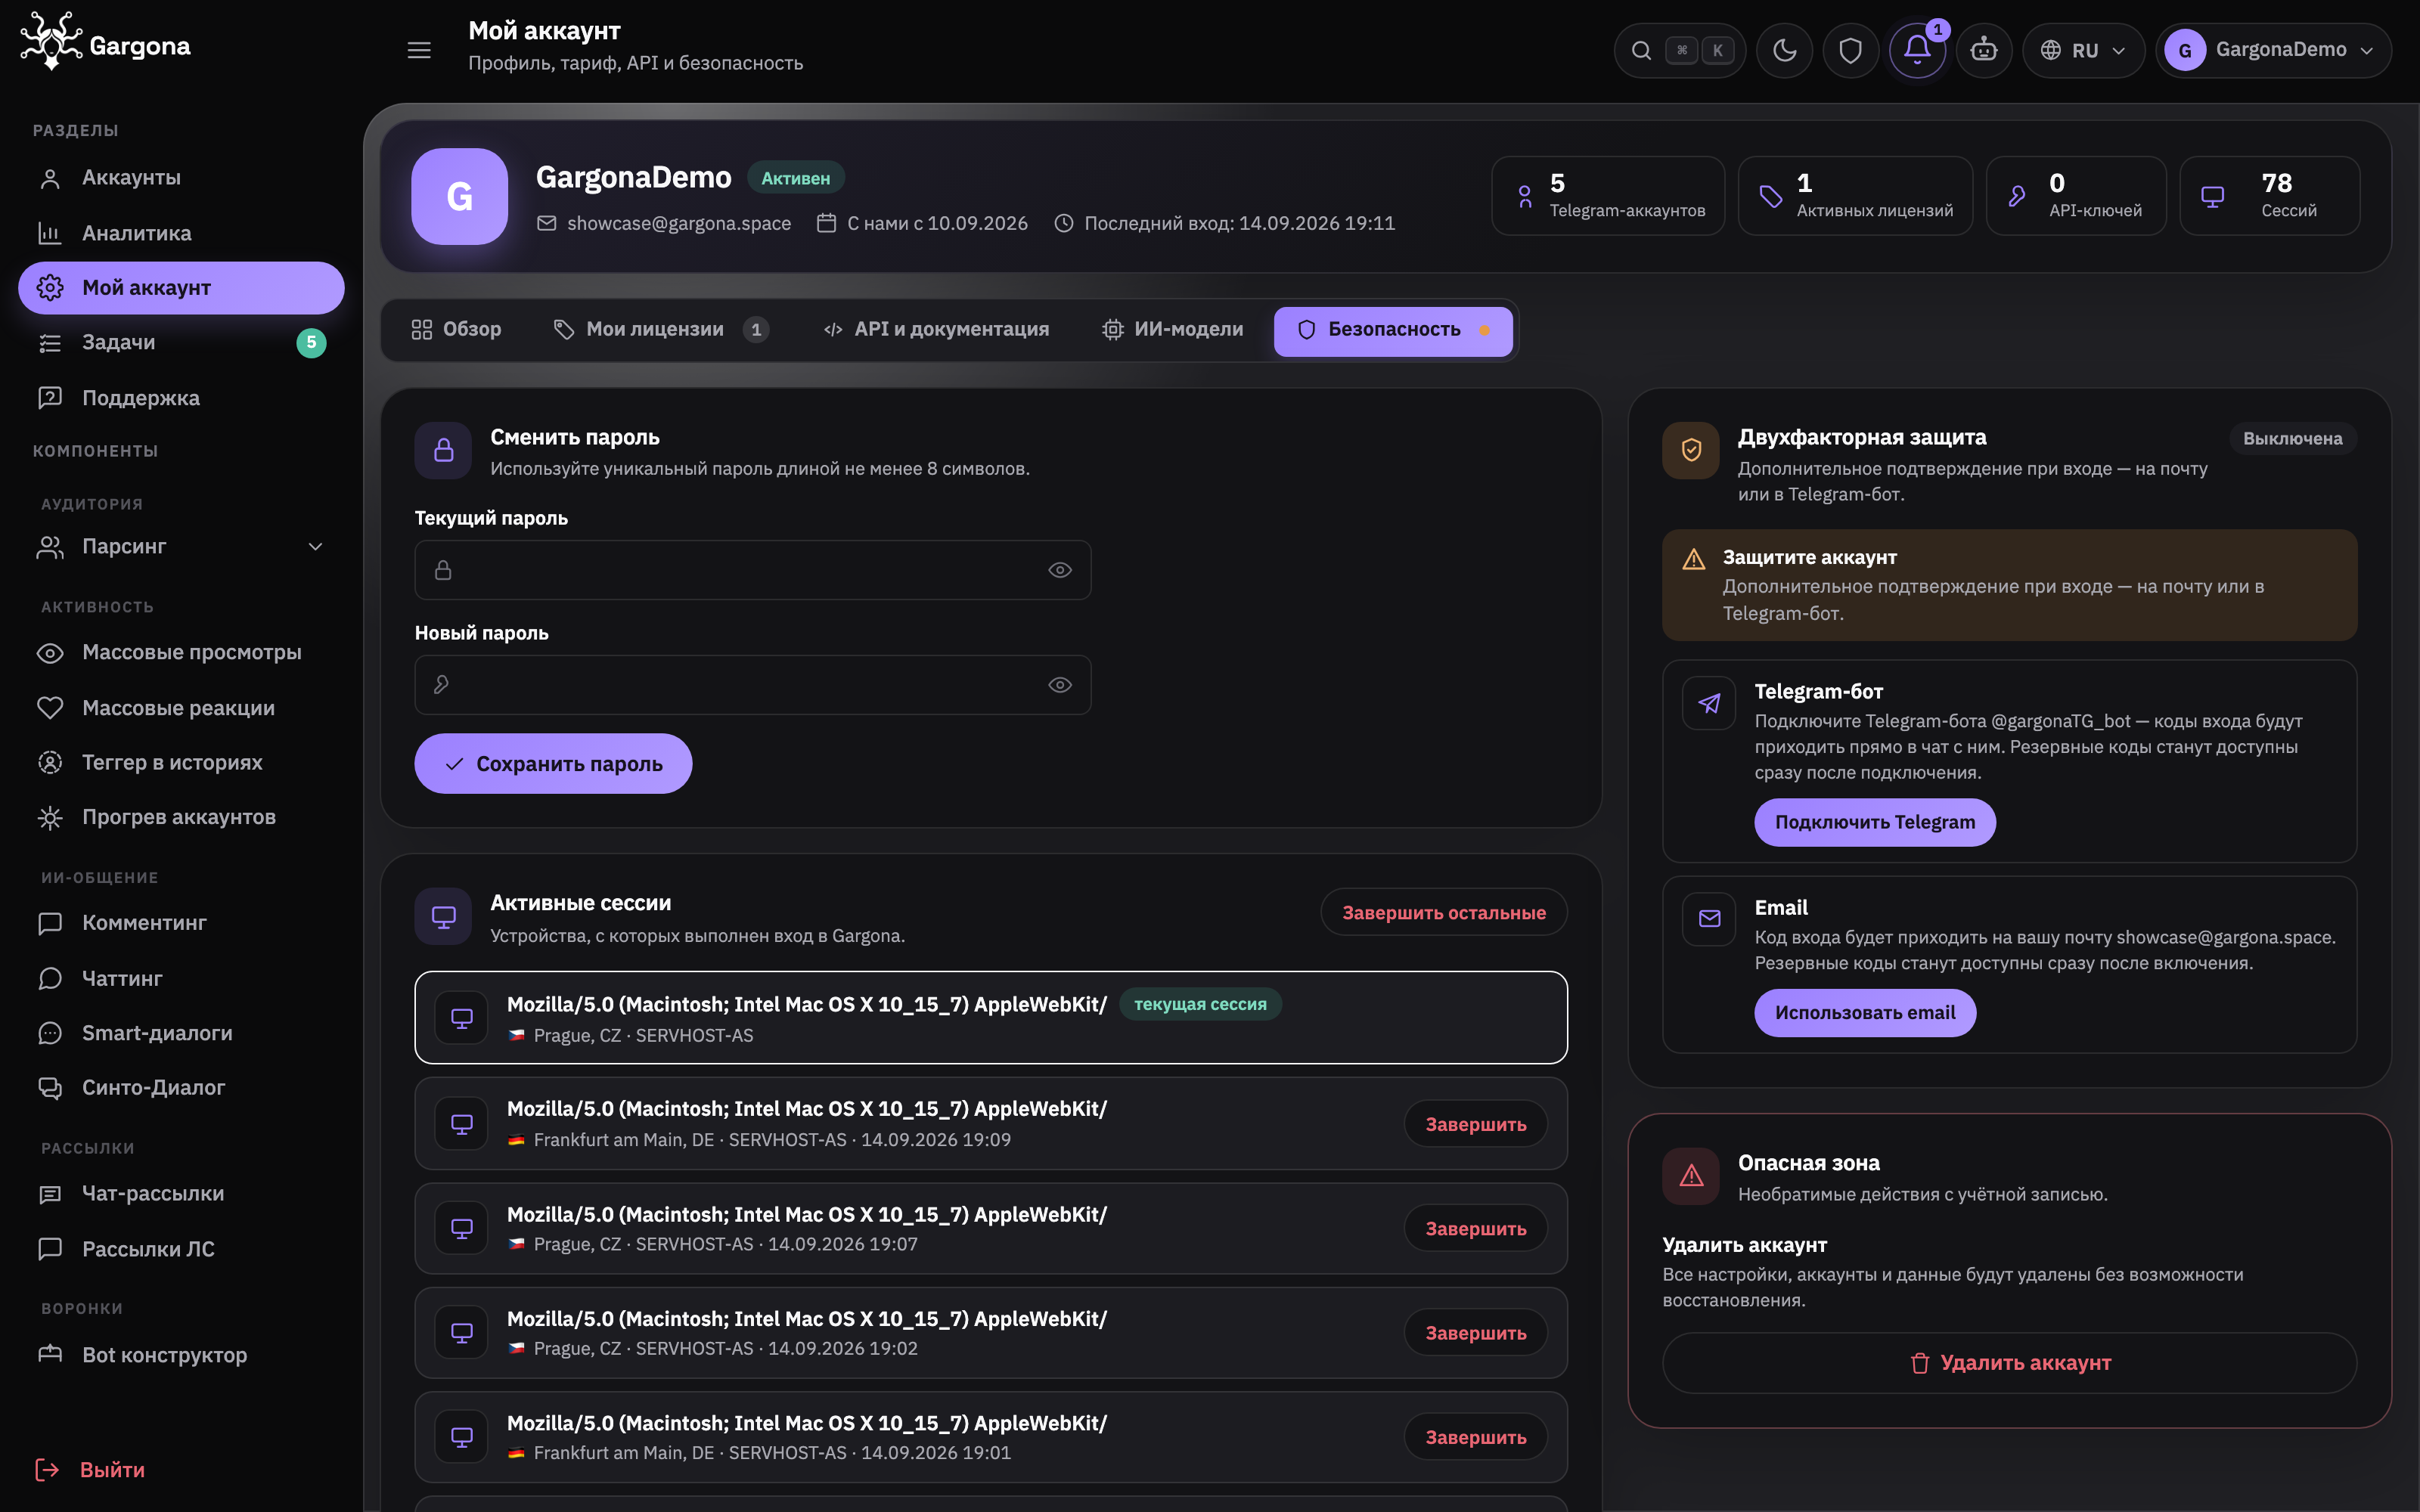
Task: Switch to the Обзор tab
Action: pos(456,330)
